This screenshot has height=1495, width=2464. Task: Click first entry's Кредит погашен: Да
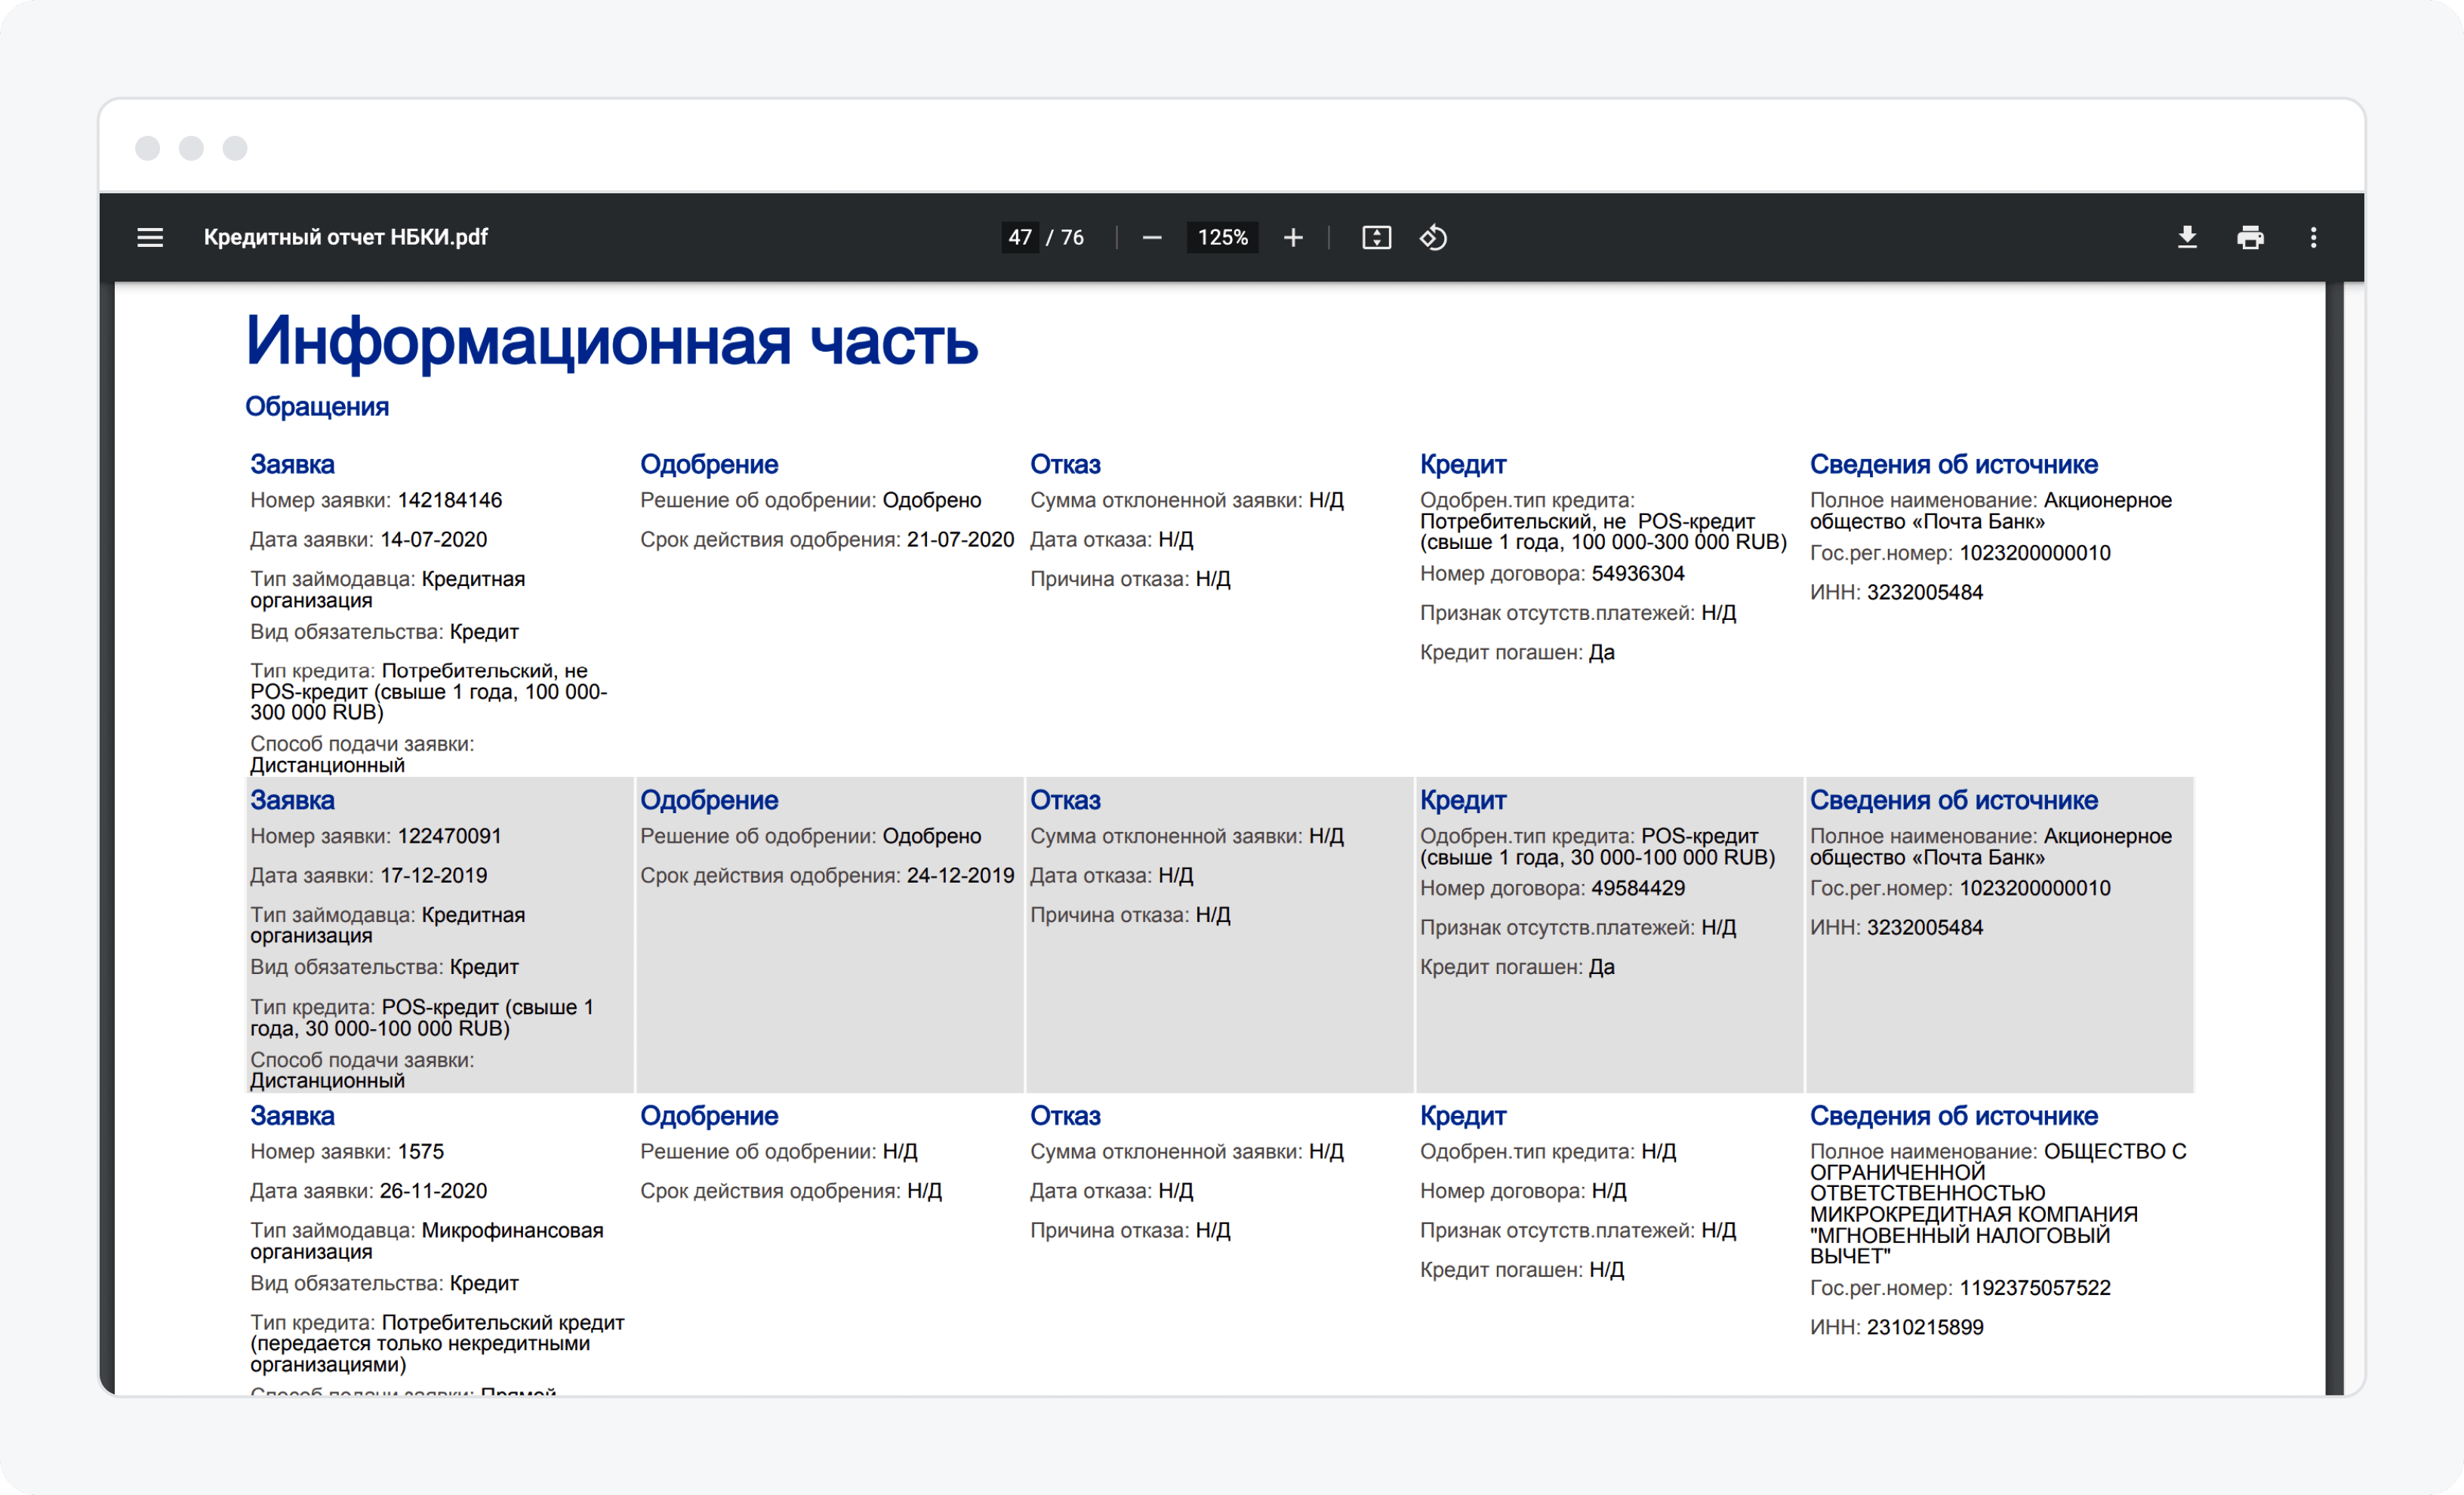pyautogui.click(x=1517, y=652)
